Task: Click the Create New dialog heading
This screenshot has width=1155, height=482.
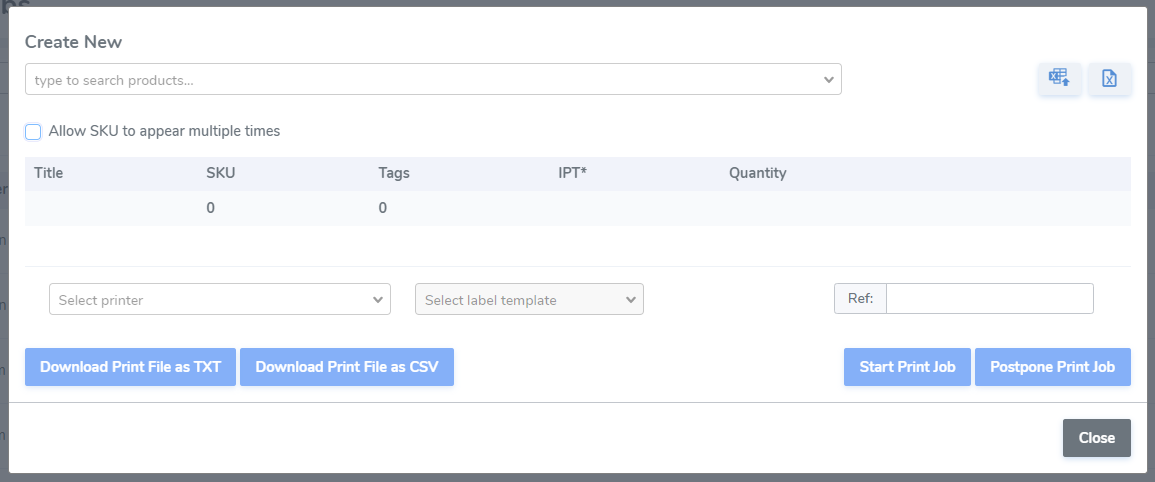Action: pos(74,42)
